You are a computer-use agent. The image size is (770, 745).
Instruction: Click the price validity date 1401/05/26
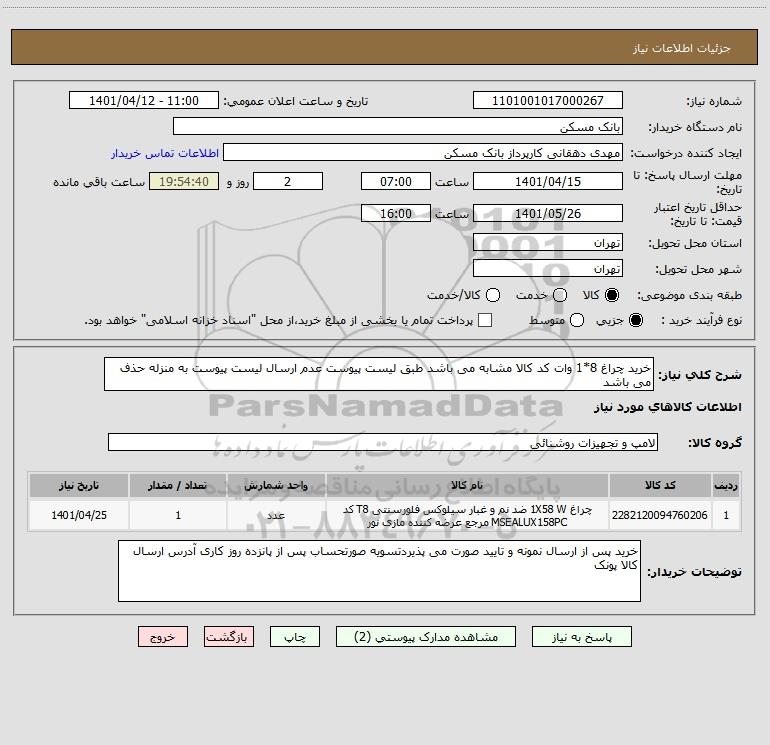[548, 213]
